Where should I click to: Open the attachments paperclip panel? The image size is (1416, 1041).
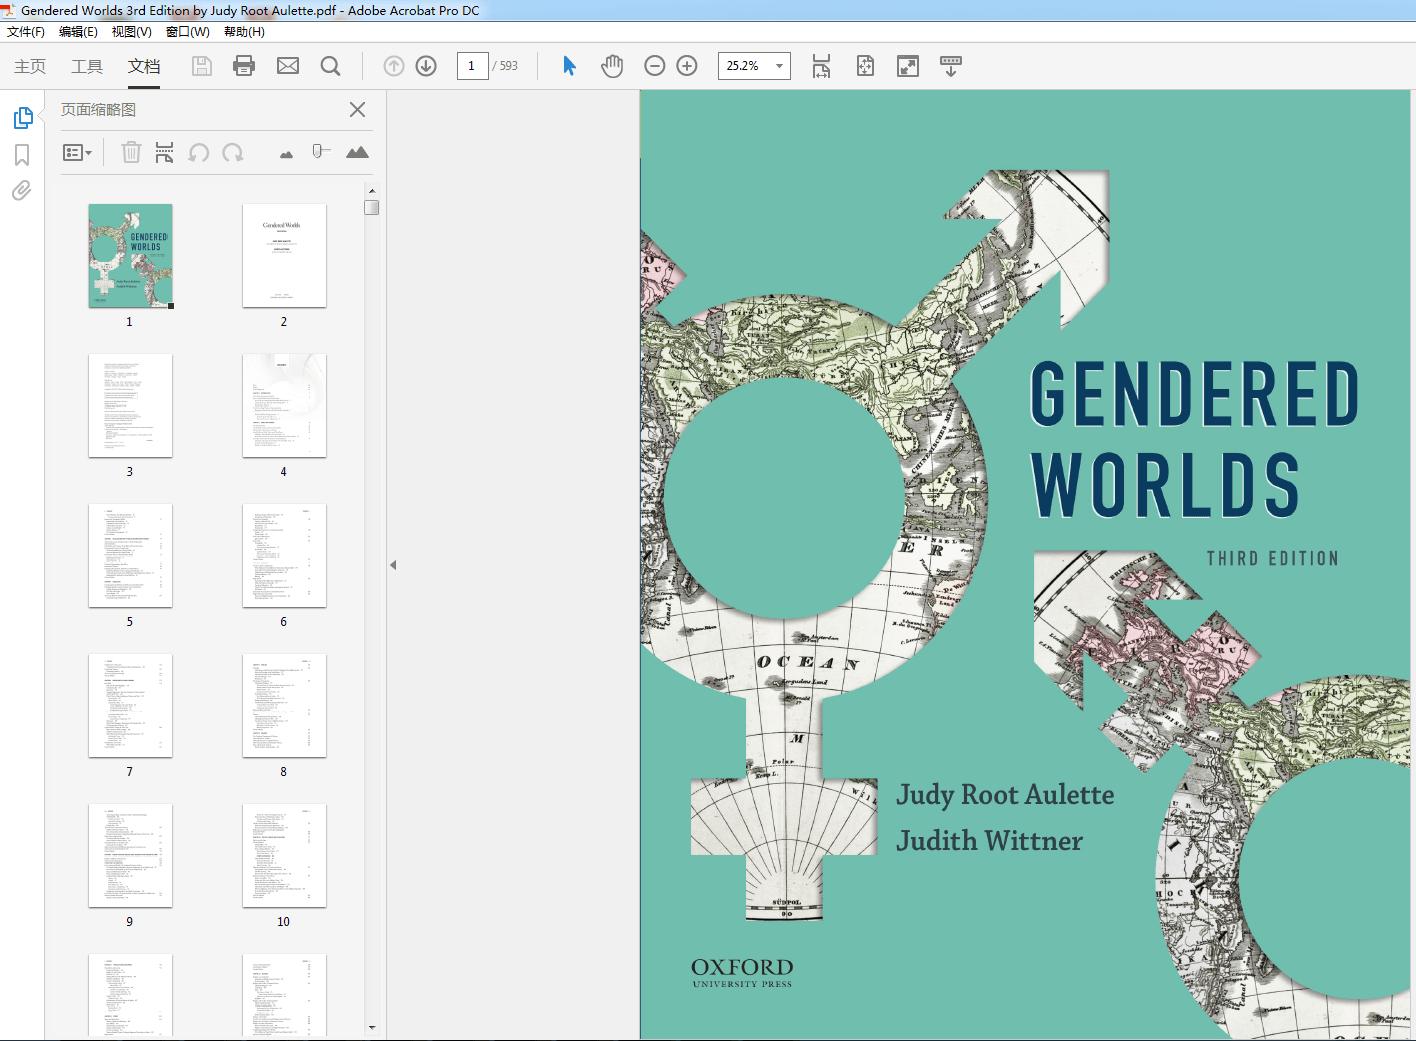click(22, 191)
